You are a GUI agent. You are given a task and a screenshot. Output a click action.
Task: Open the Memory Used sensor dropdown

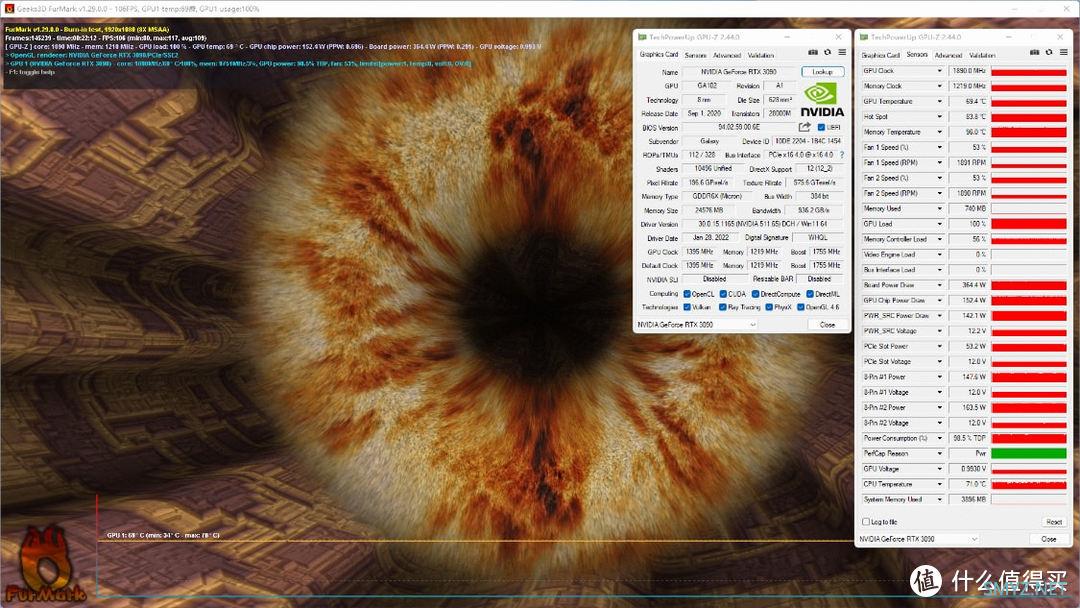click(939, 209)
